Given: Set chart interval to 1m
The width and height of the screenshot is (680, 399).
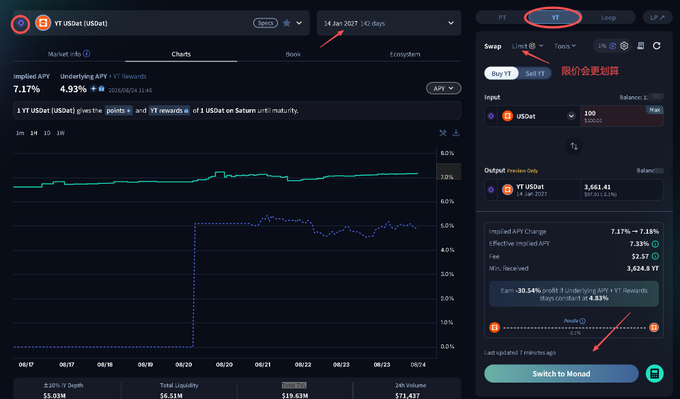Looking at the screenshot, I should click(20, 133).
